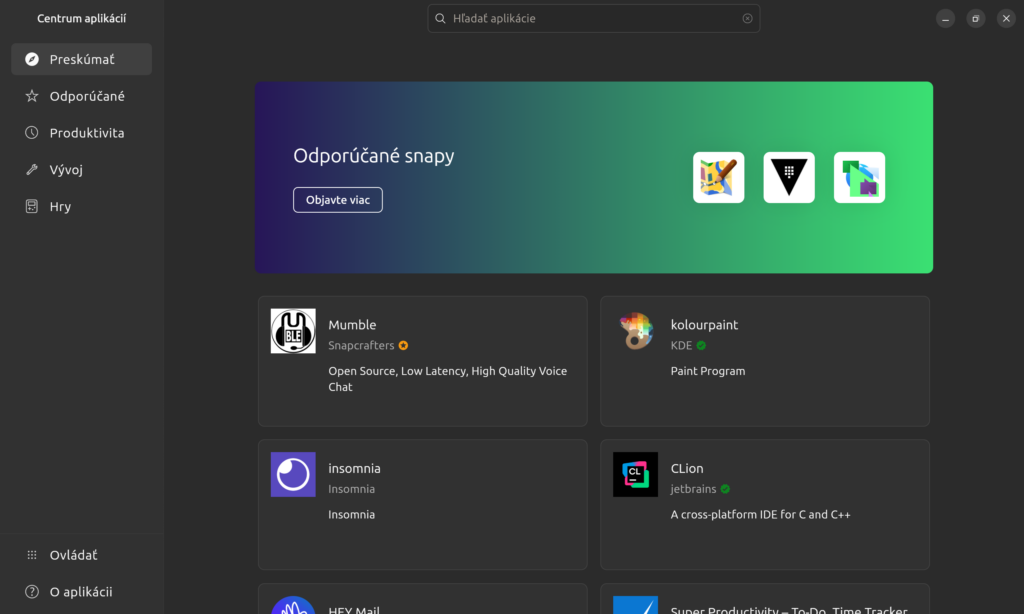Restore the window size

[976, 18]
